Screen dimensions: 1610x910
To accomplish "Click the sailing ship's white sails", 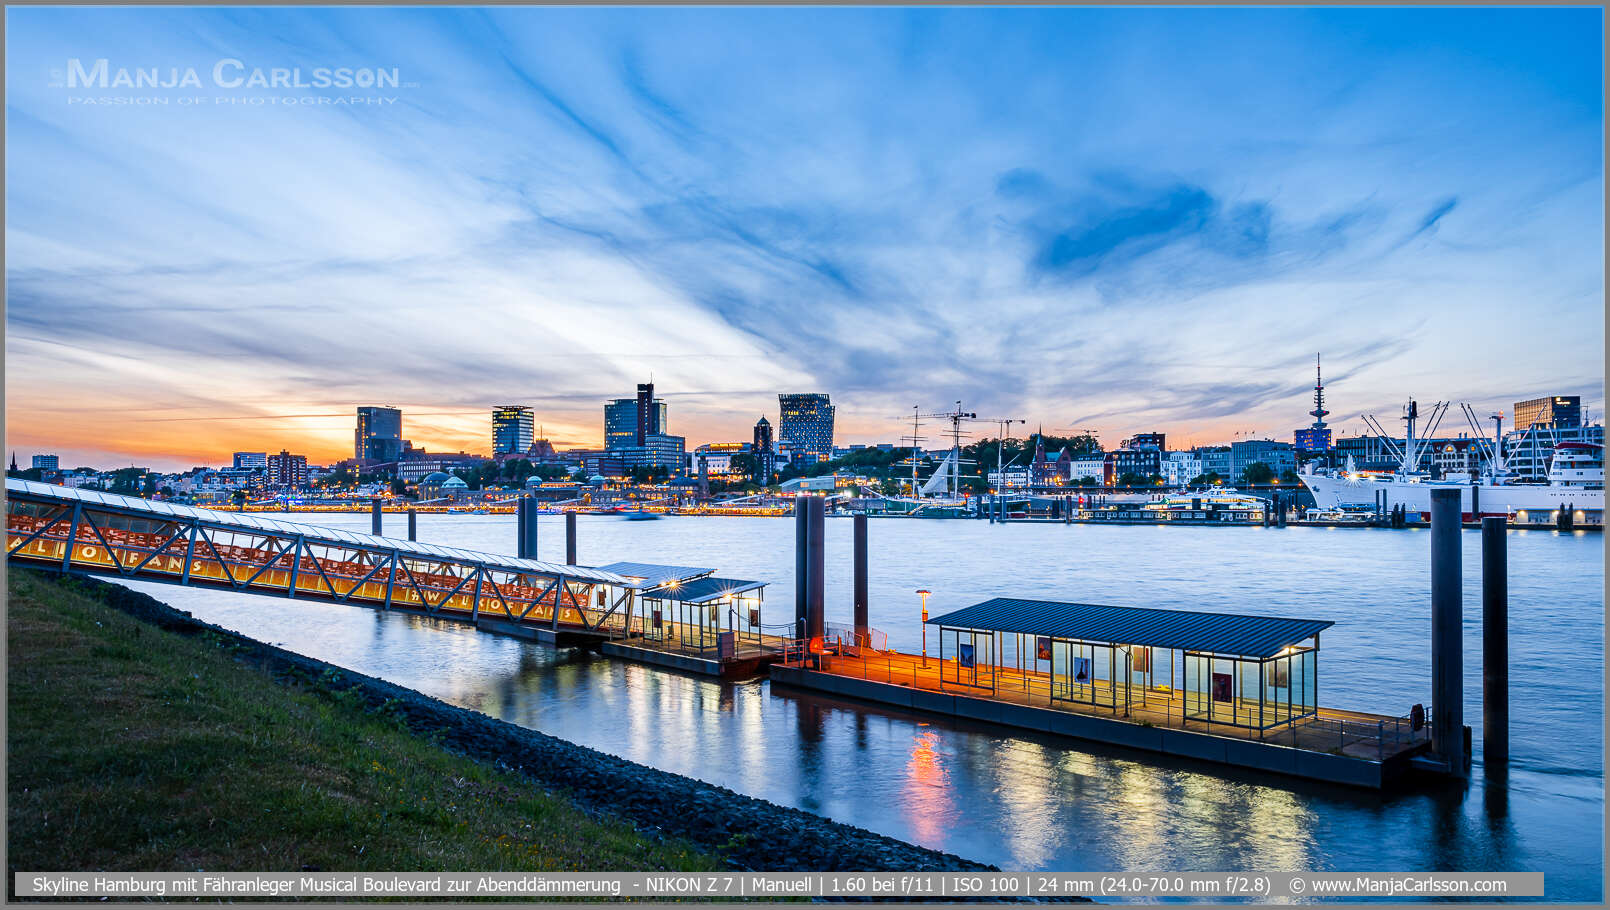I will tap(938, 476).
